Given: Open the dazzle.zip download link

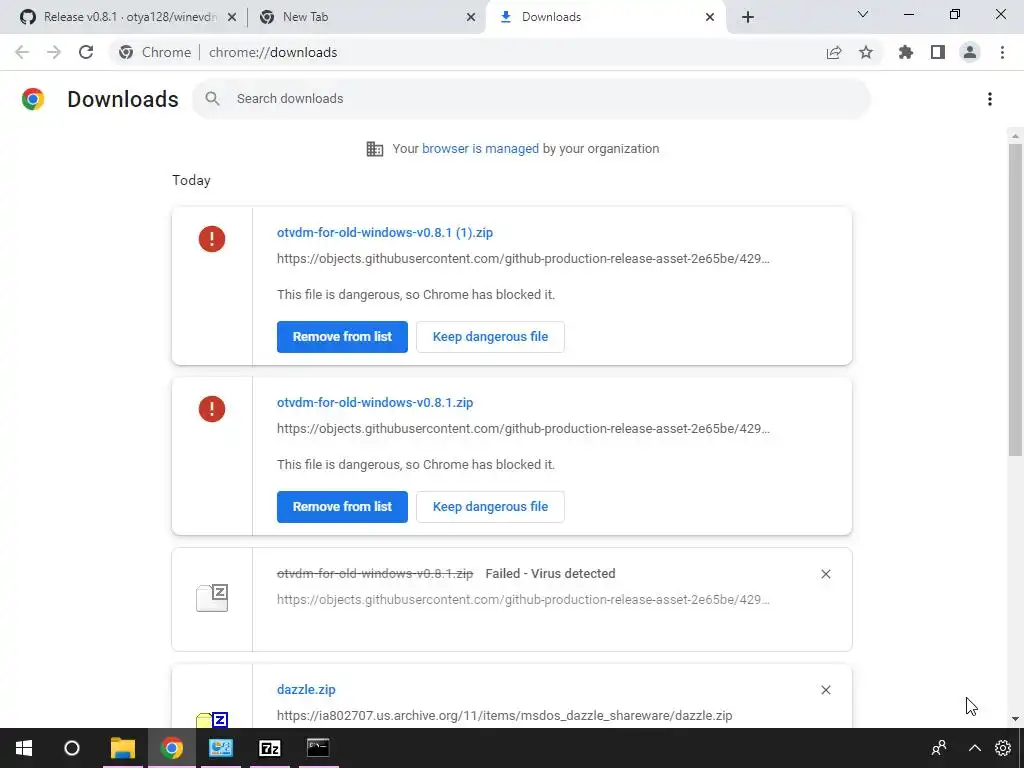Looking at the screenshot, I should (306, 690).
